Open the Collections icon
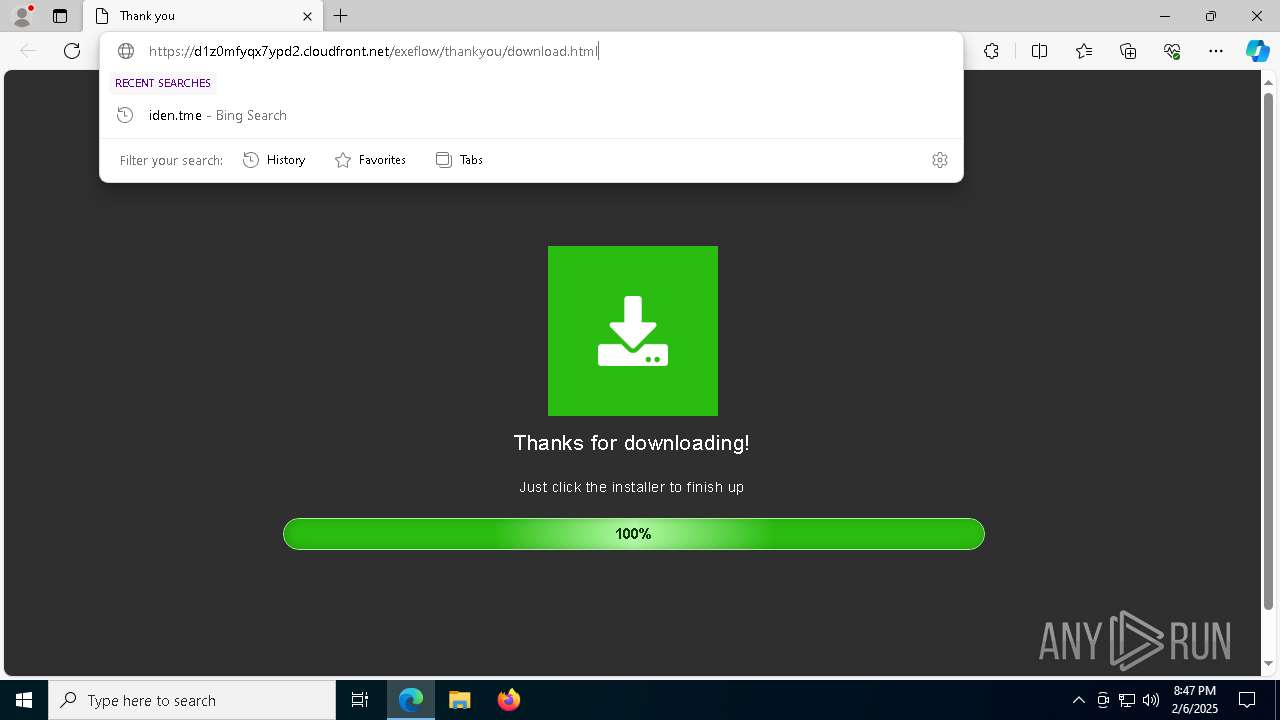The height and width of the screenshot is (720, 1280). click(1128, 51)
